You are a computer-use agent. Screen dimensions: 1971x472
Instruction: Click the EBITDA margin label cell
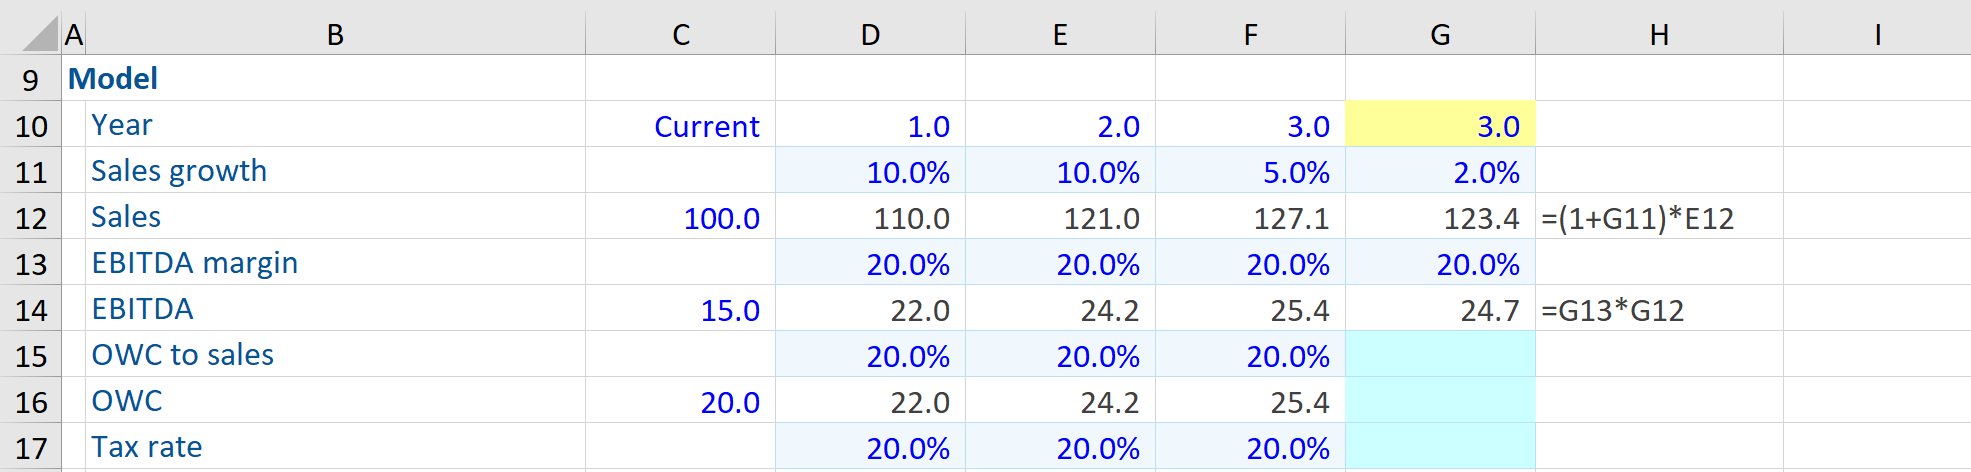point(194,263)
